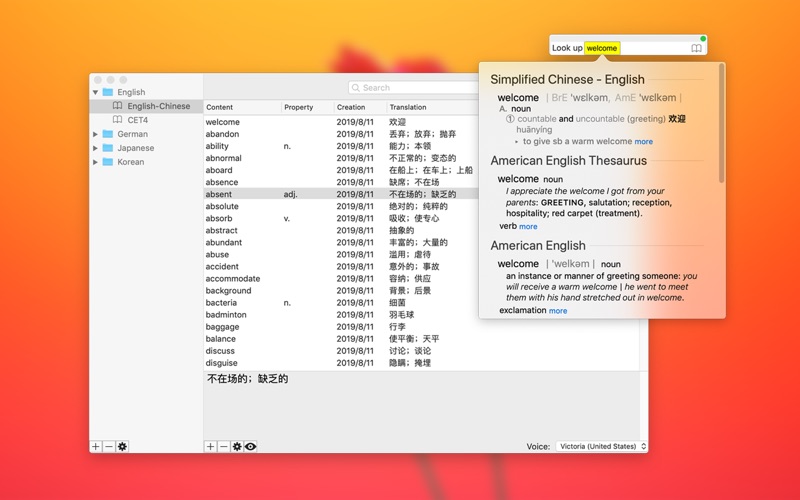Expand the German folder
Screen dimensions: 800x500
[x=95, y=134]
